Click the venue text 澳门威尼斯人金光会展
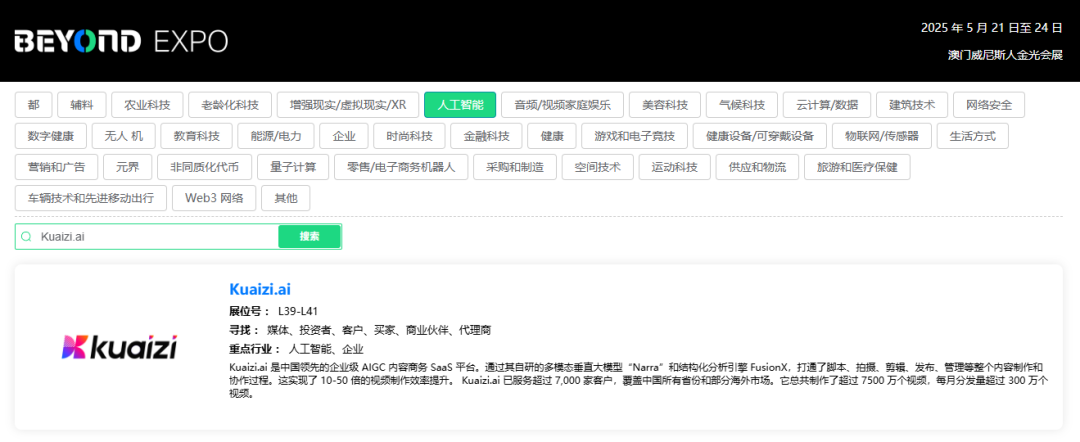Screen dimensions: 1080x442 point(1005,55)
